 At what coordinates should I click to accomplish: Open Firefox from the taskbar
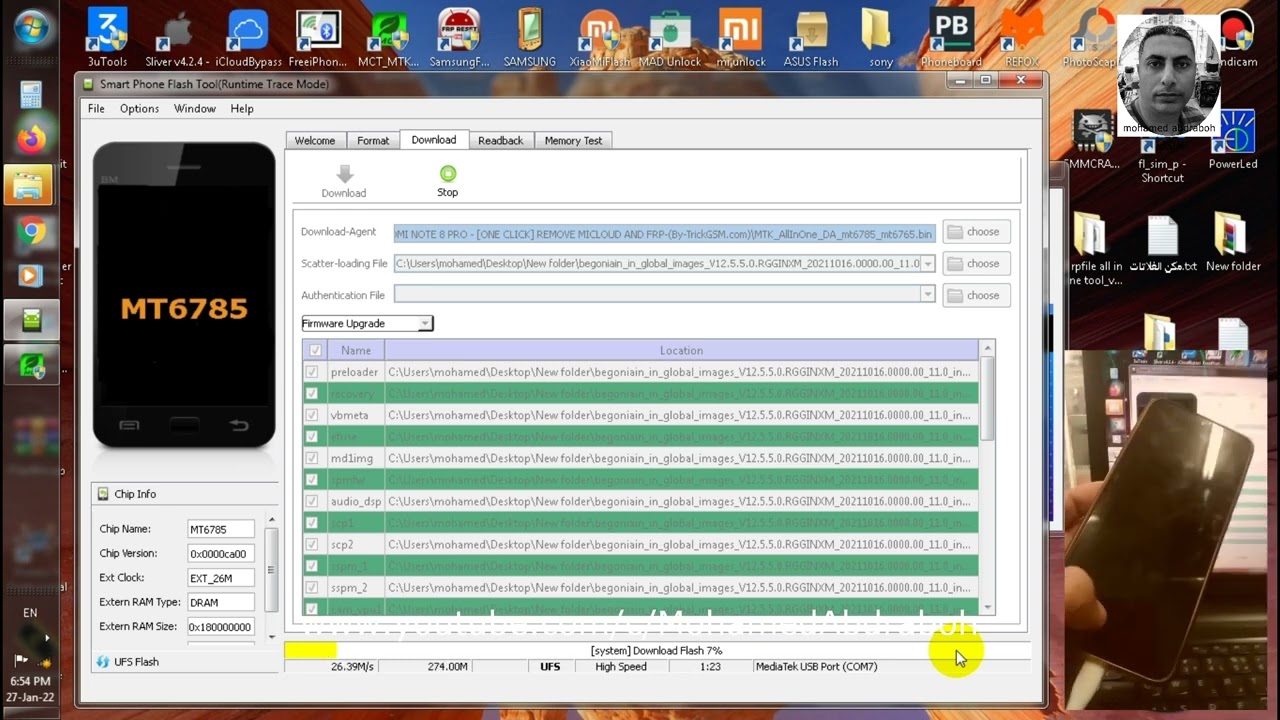32,140
